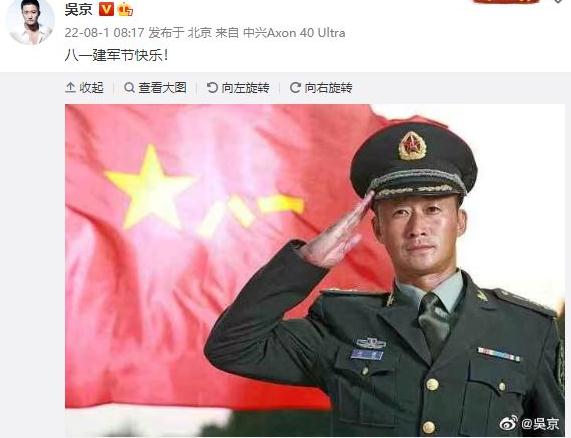Click the counterclockwise rotate arrow icon
This screenshot has height=438, width=571.
[212, 88]
